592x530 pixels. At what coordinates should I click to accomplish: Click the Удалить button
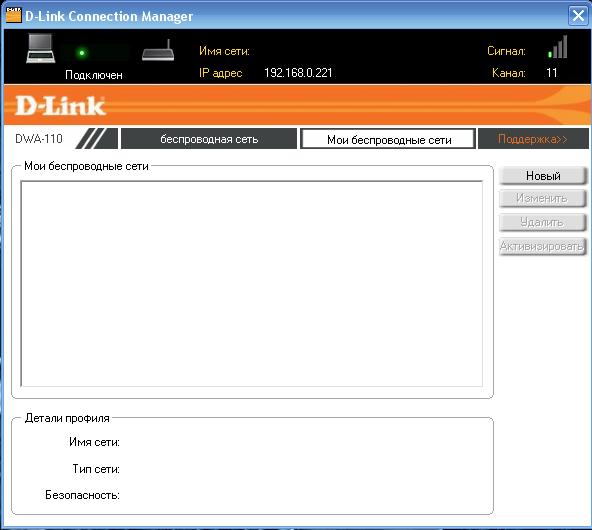[x=543, y=222]
